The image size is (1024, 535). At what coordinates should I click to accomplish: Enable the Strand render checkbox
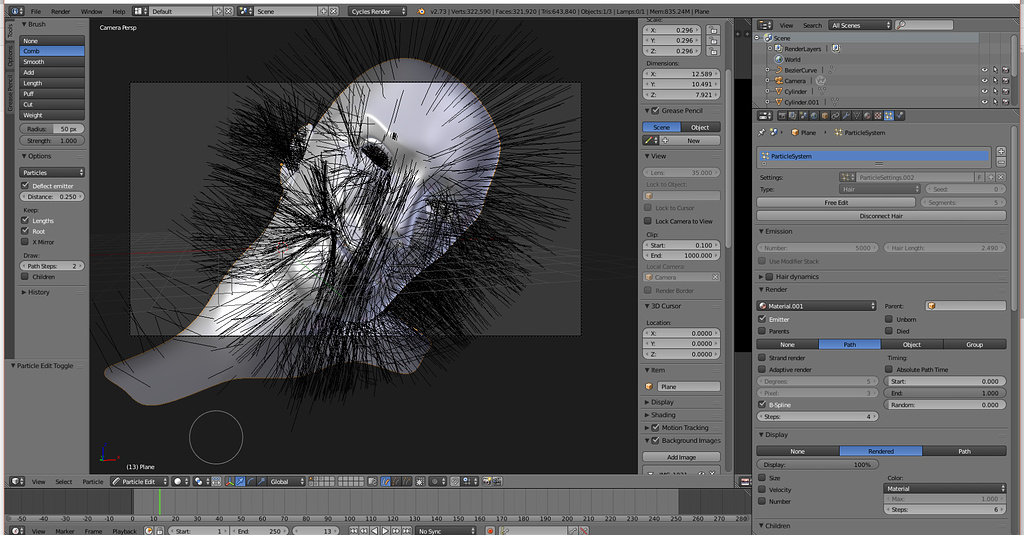[761, 357]
